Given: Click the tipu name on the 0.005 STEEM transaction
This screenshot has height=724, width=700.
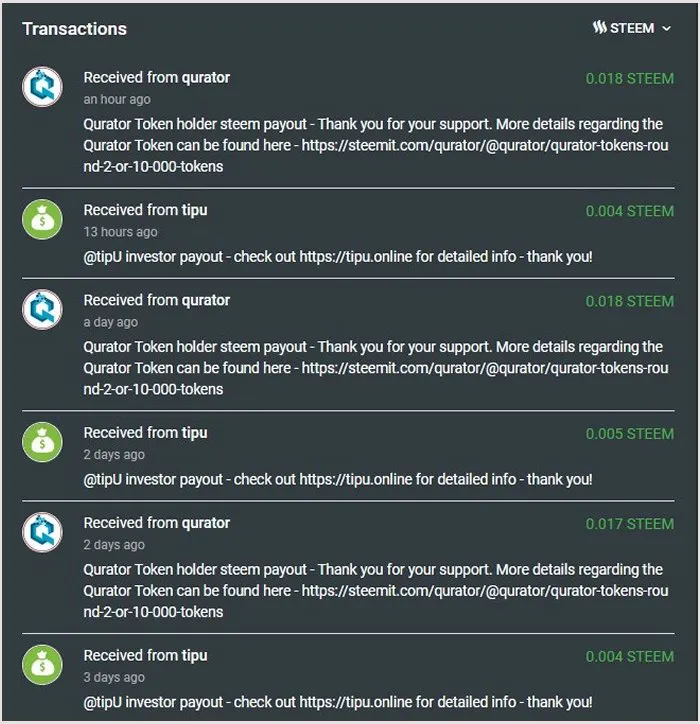Looking at the screenshot, I should click(x=194, y=433).
